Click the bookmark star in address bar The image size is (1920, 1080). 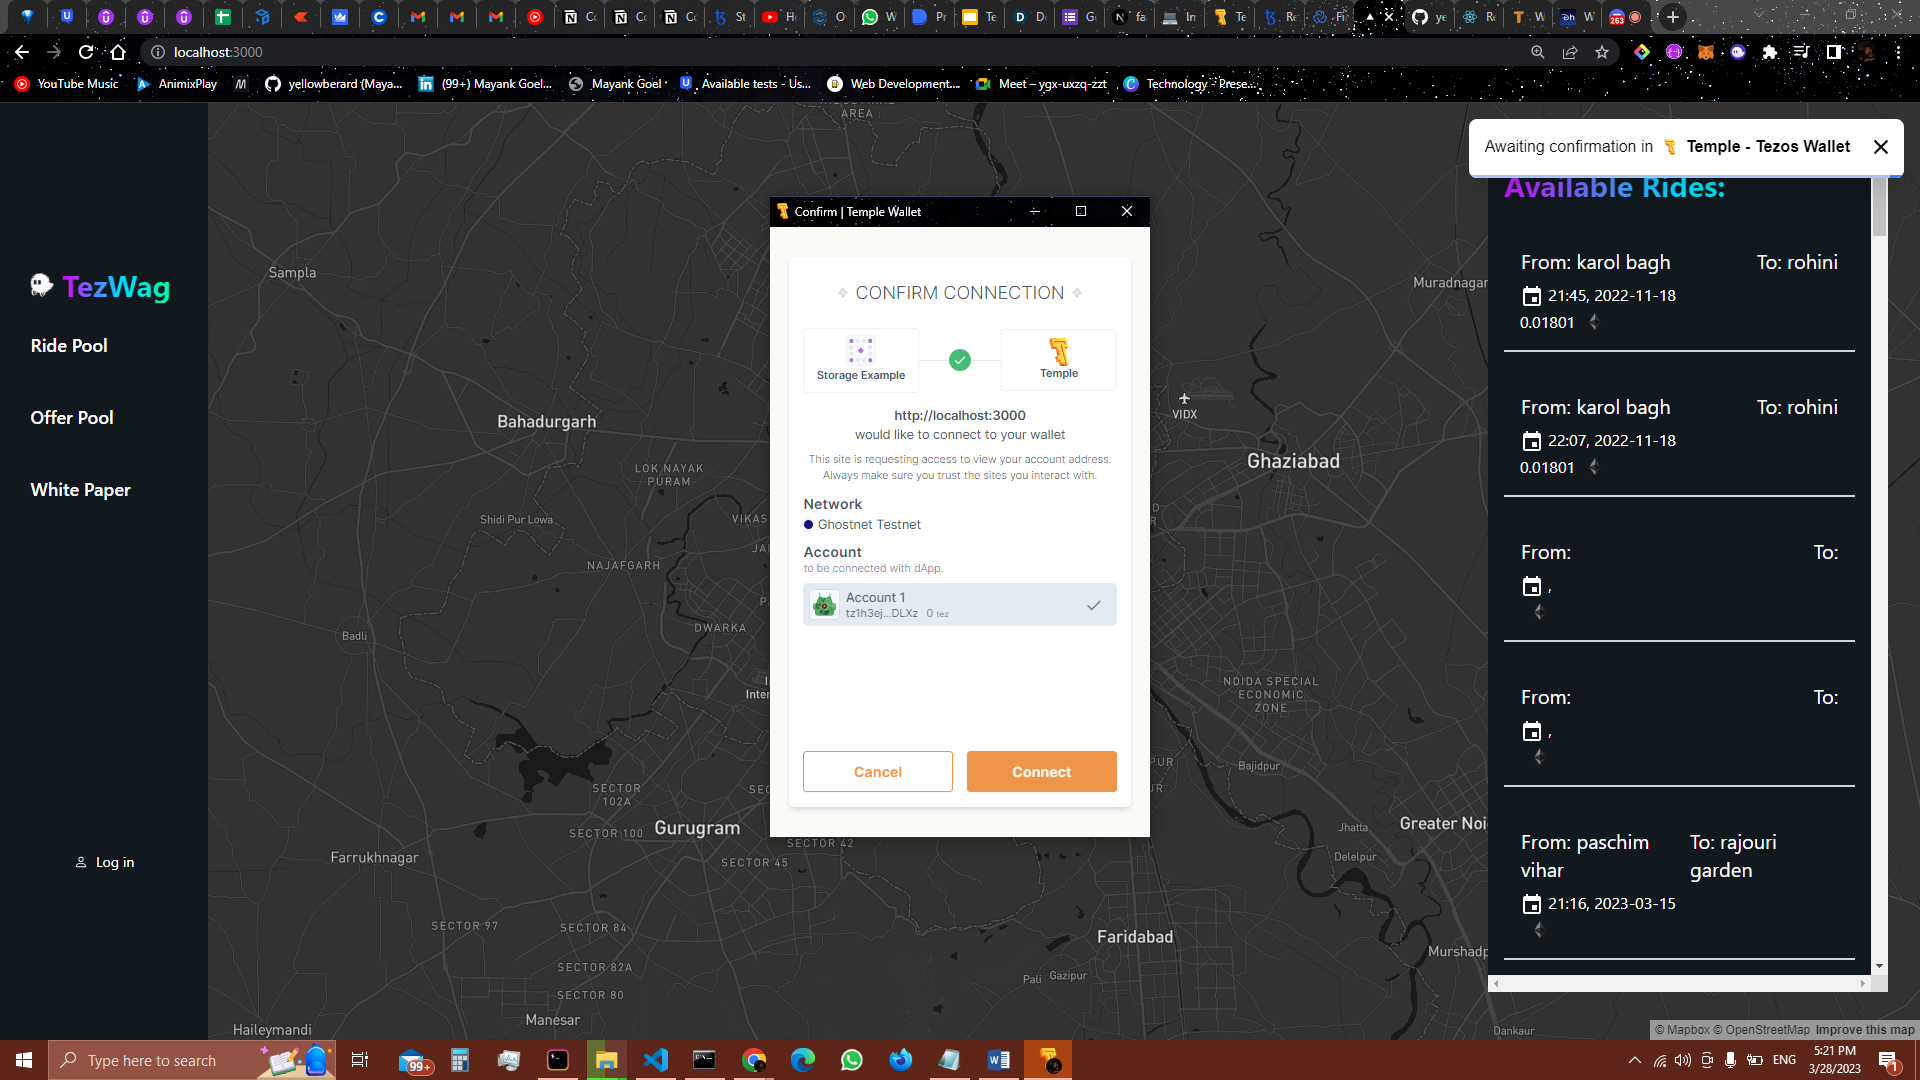tap(1602, 52)
